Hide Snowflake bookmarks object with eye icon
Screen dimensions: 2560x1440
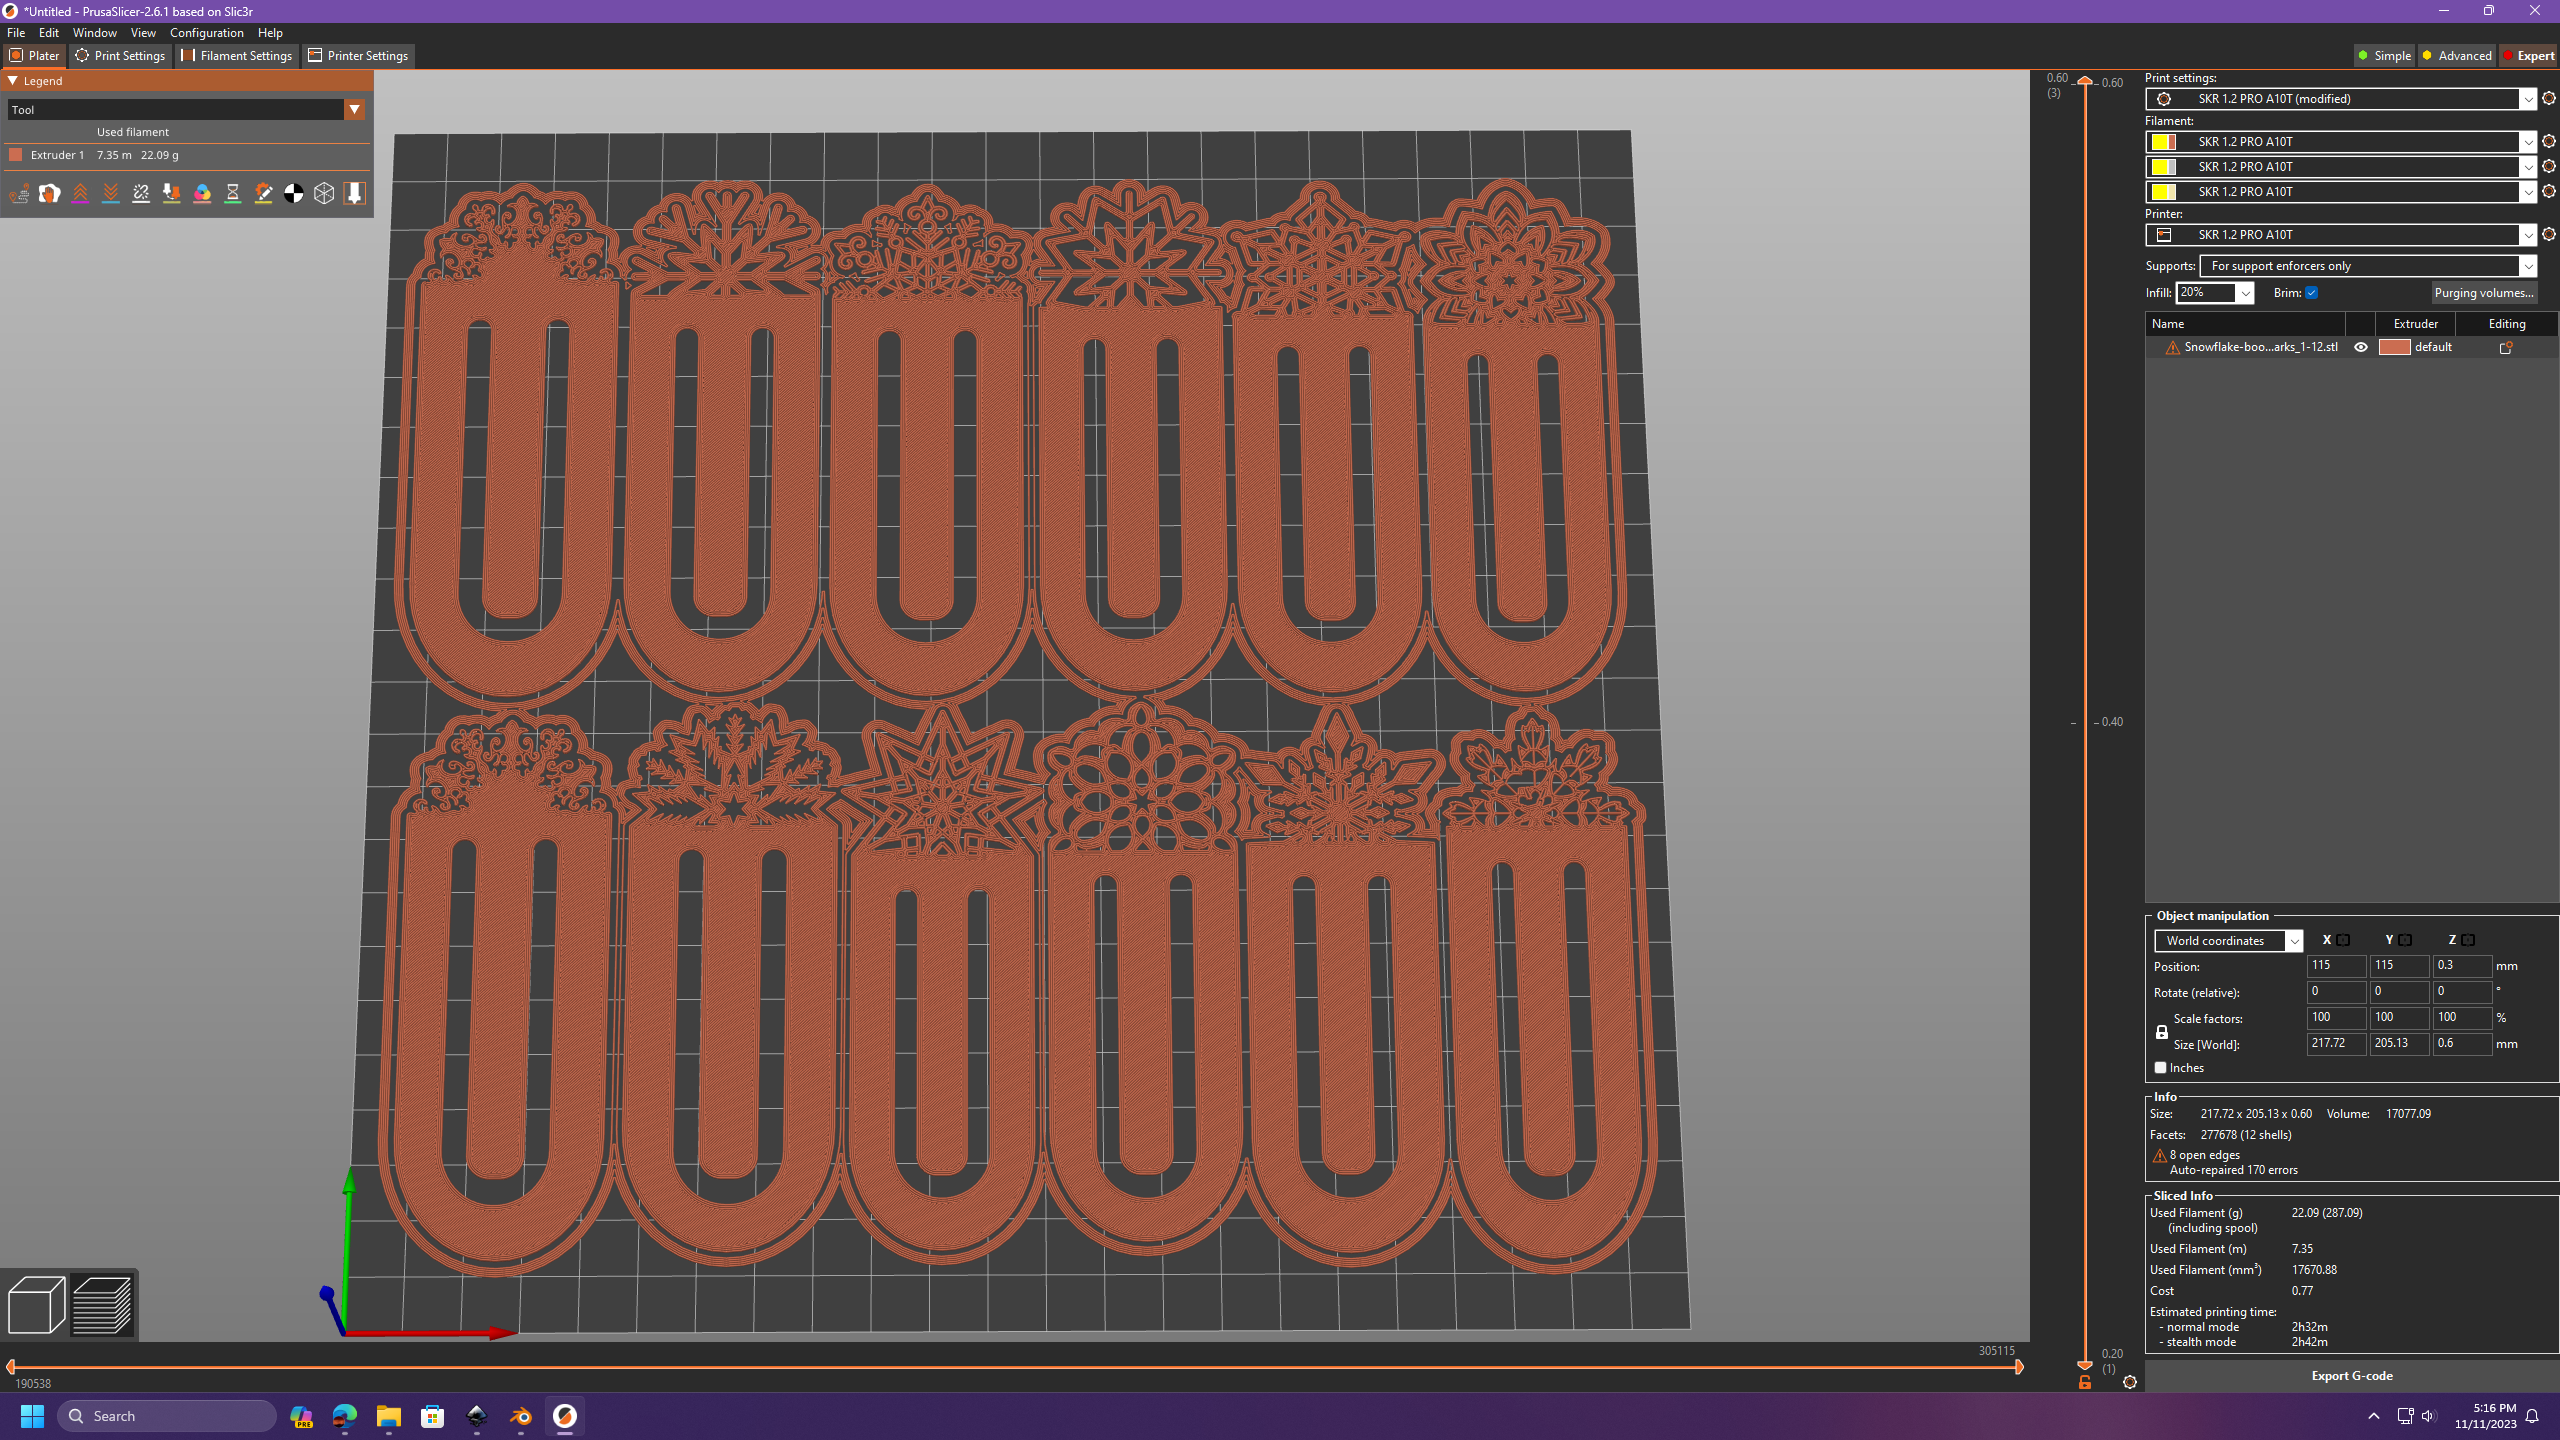tap(2361, 347)
